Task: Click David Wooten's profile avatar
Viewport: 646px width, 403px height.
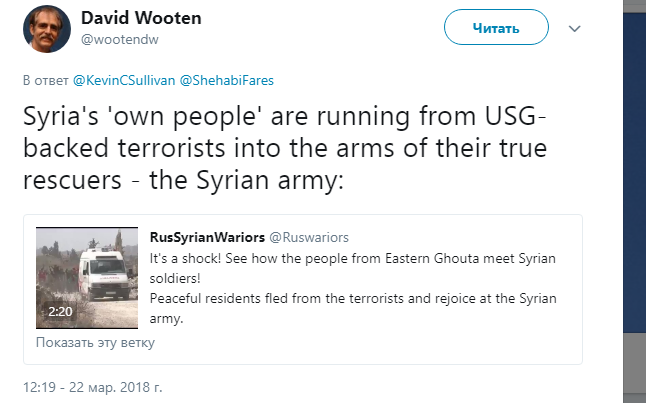Action: coord(42,30)
